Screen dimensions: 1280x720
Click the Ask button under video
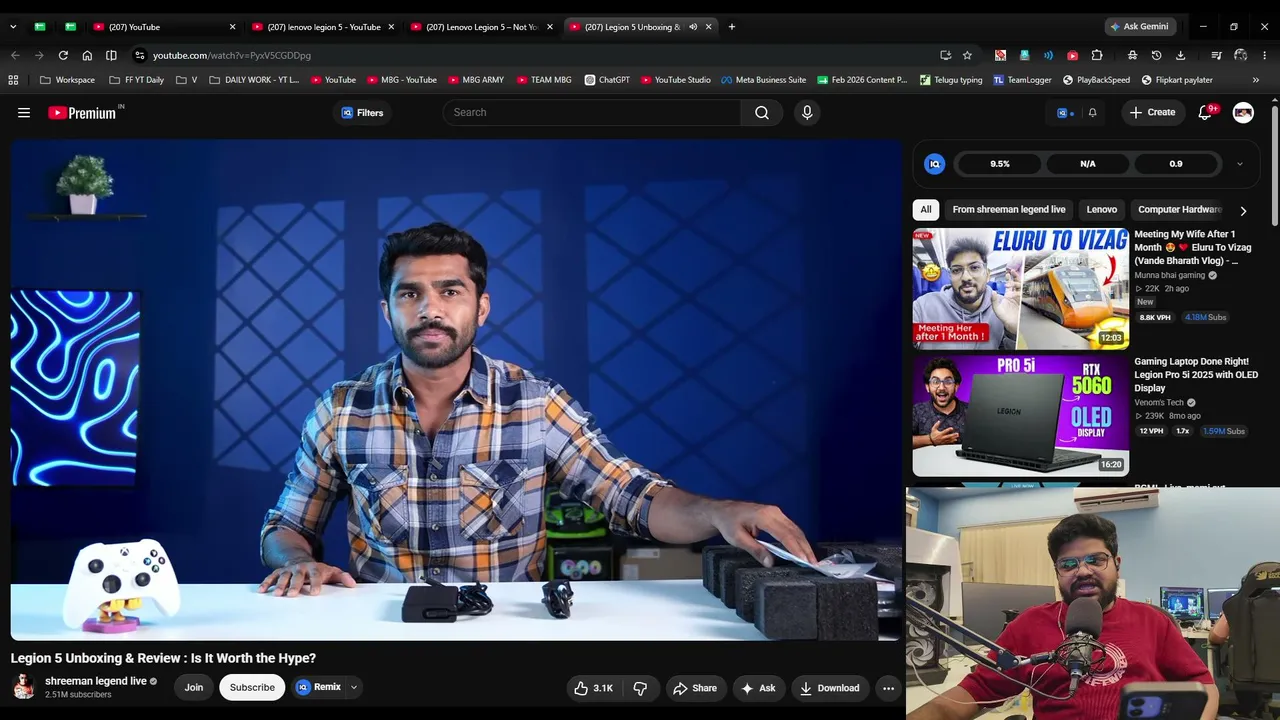758,688
